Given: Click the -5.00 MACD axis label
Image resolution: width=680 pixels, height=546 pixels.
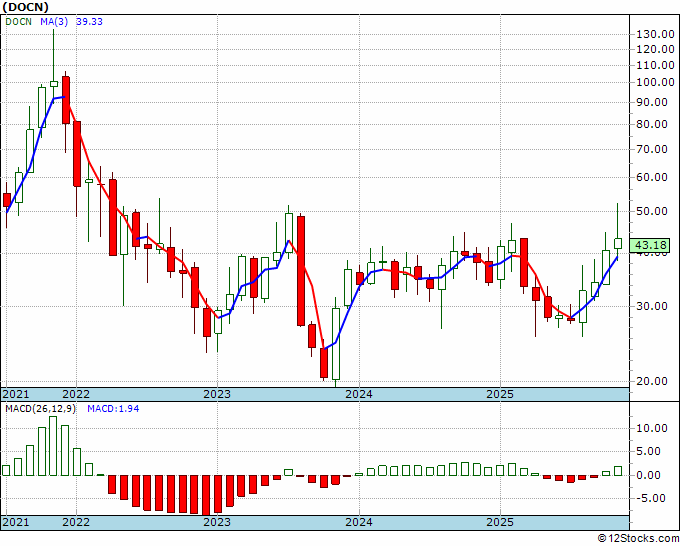Looking at the screenshot, I should pyautogui.click(x=652, y=498).
